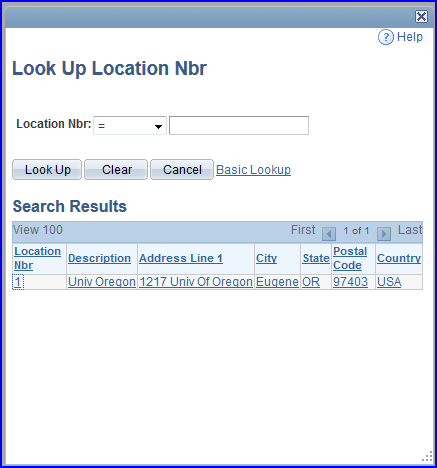This screenshot has height=468, width=437.
Task: Sort by Description column header
Action: (x=99, y=258)
